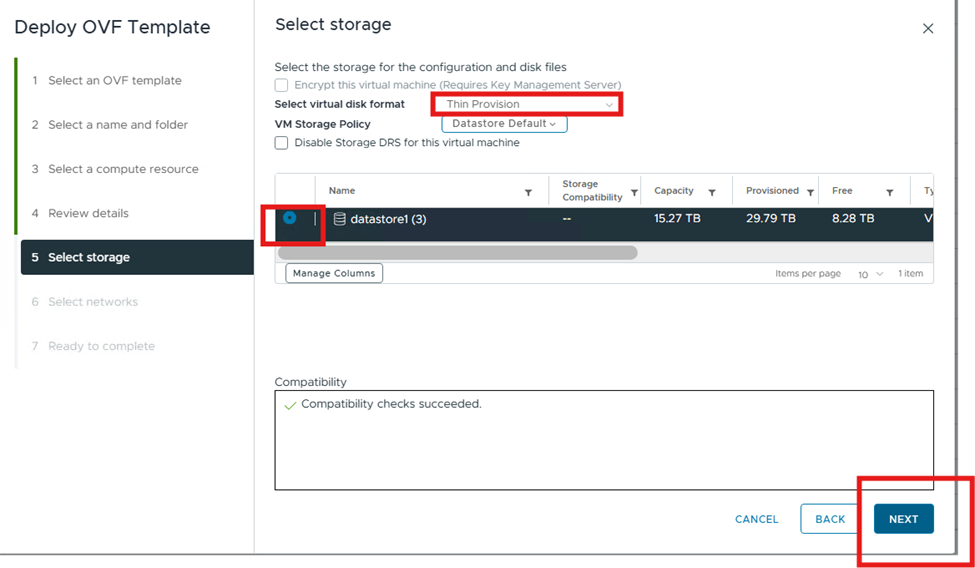The image size is (975, 568).
Task: Click the Name column filter icon
Action: tap(528, 192)
